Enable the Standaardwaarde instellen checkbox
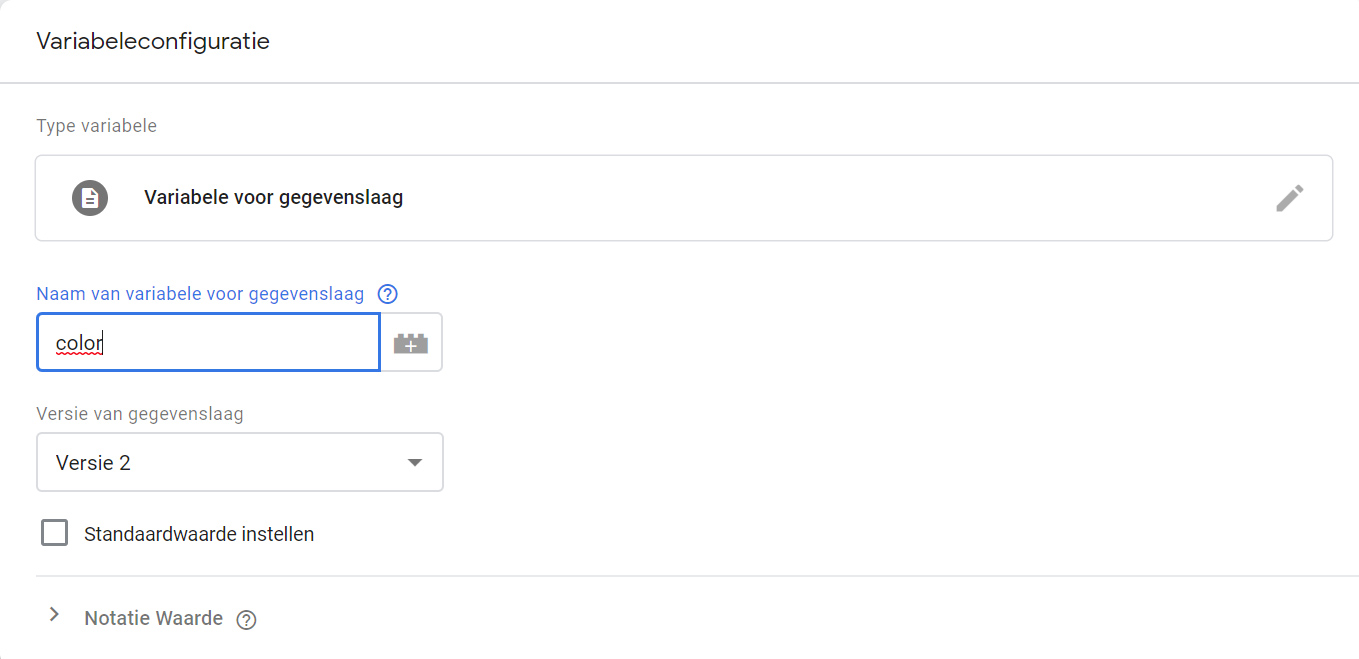1359x659 pixels. (x=55, y=533)
